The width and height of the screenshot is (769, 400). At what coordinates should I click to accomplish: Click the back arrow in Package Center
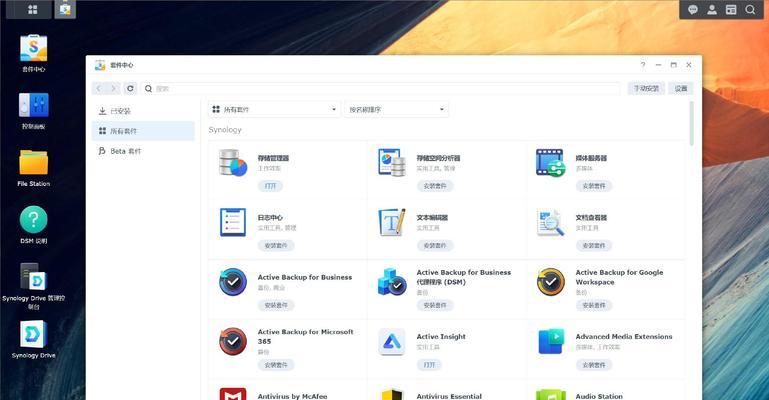99,88
